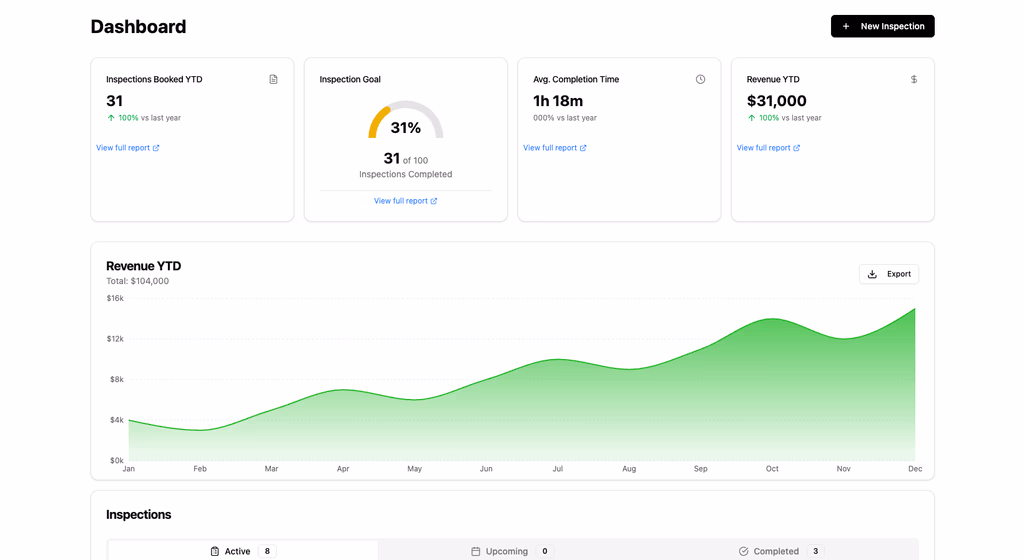Open the Completed inspections tab
Screen dimensions: 1024x560
(x=776, y=551)
